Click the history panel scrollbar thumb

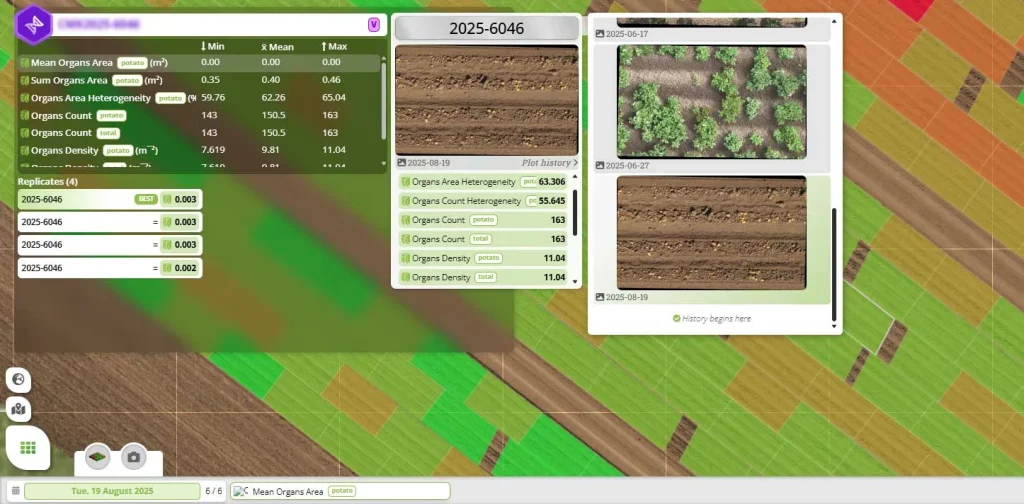click(x=834, y=264)
